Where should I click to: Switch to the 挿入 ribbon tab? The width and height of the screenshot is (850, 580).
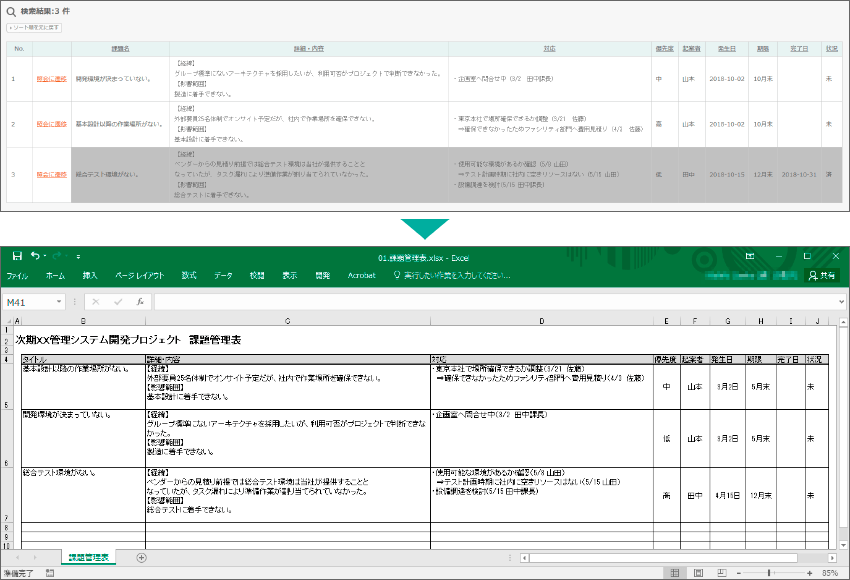[90, 275]
